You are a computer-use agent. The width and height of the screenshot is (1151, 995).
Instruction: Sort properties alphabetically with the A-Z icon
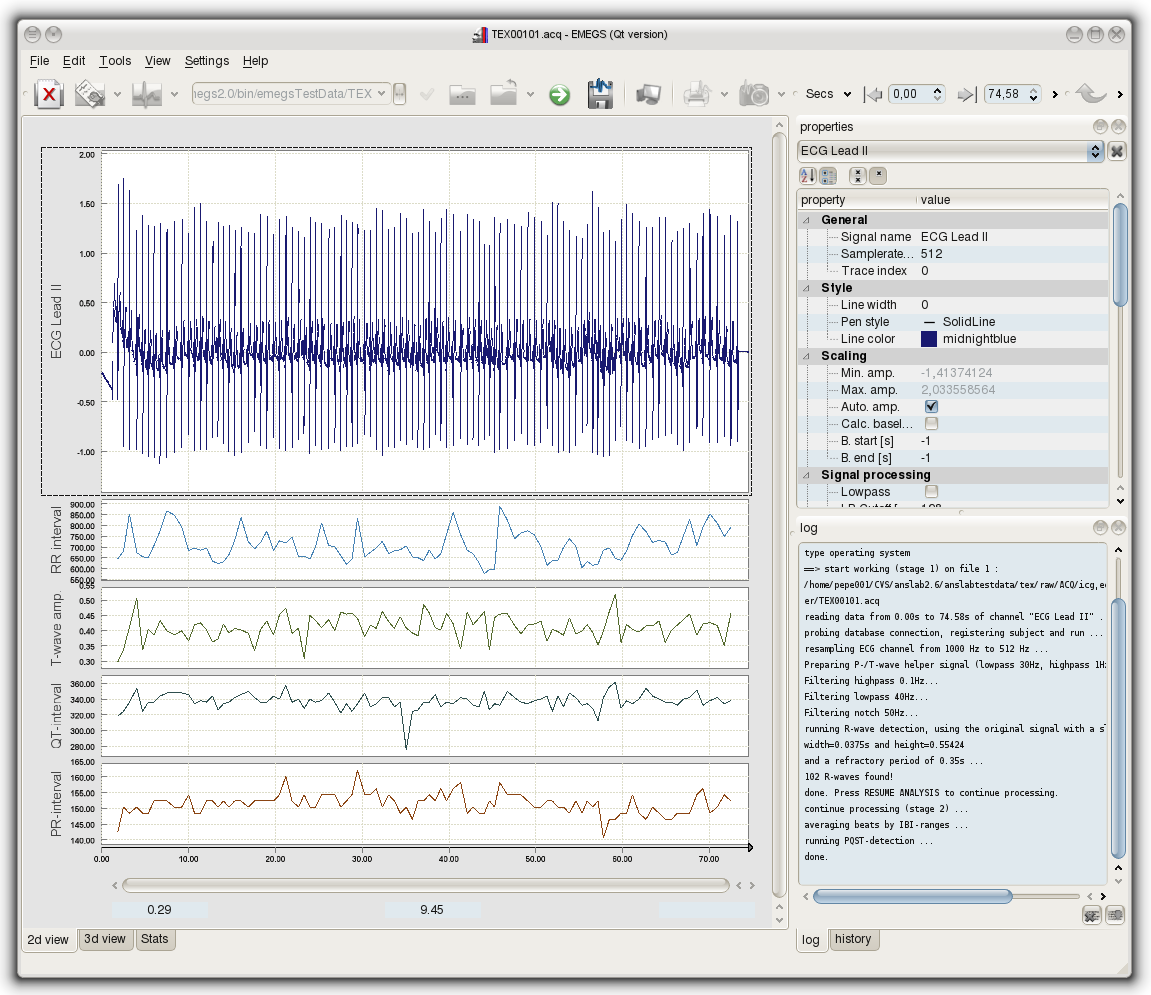pyautogui.click(x=808, y=176)
